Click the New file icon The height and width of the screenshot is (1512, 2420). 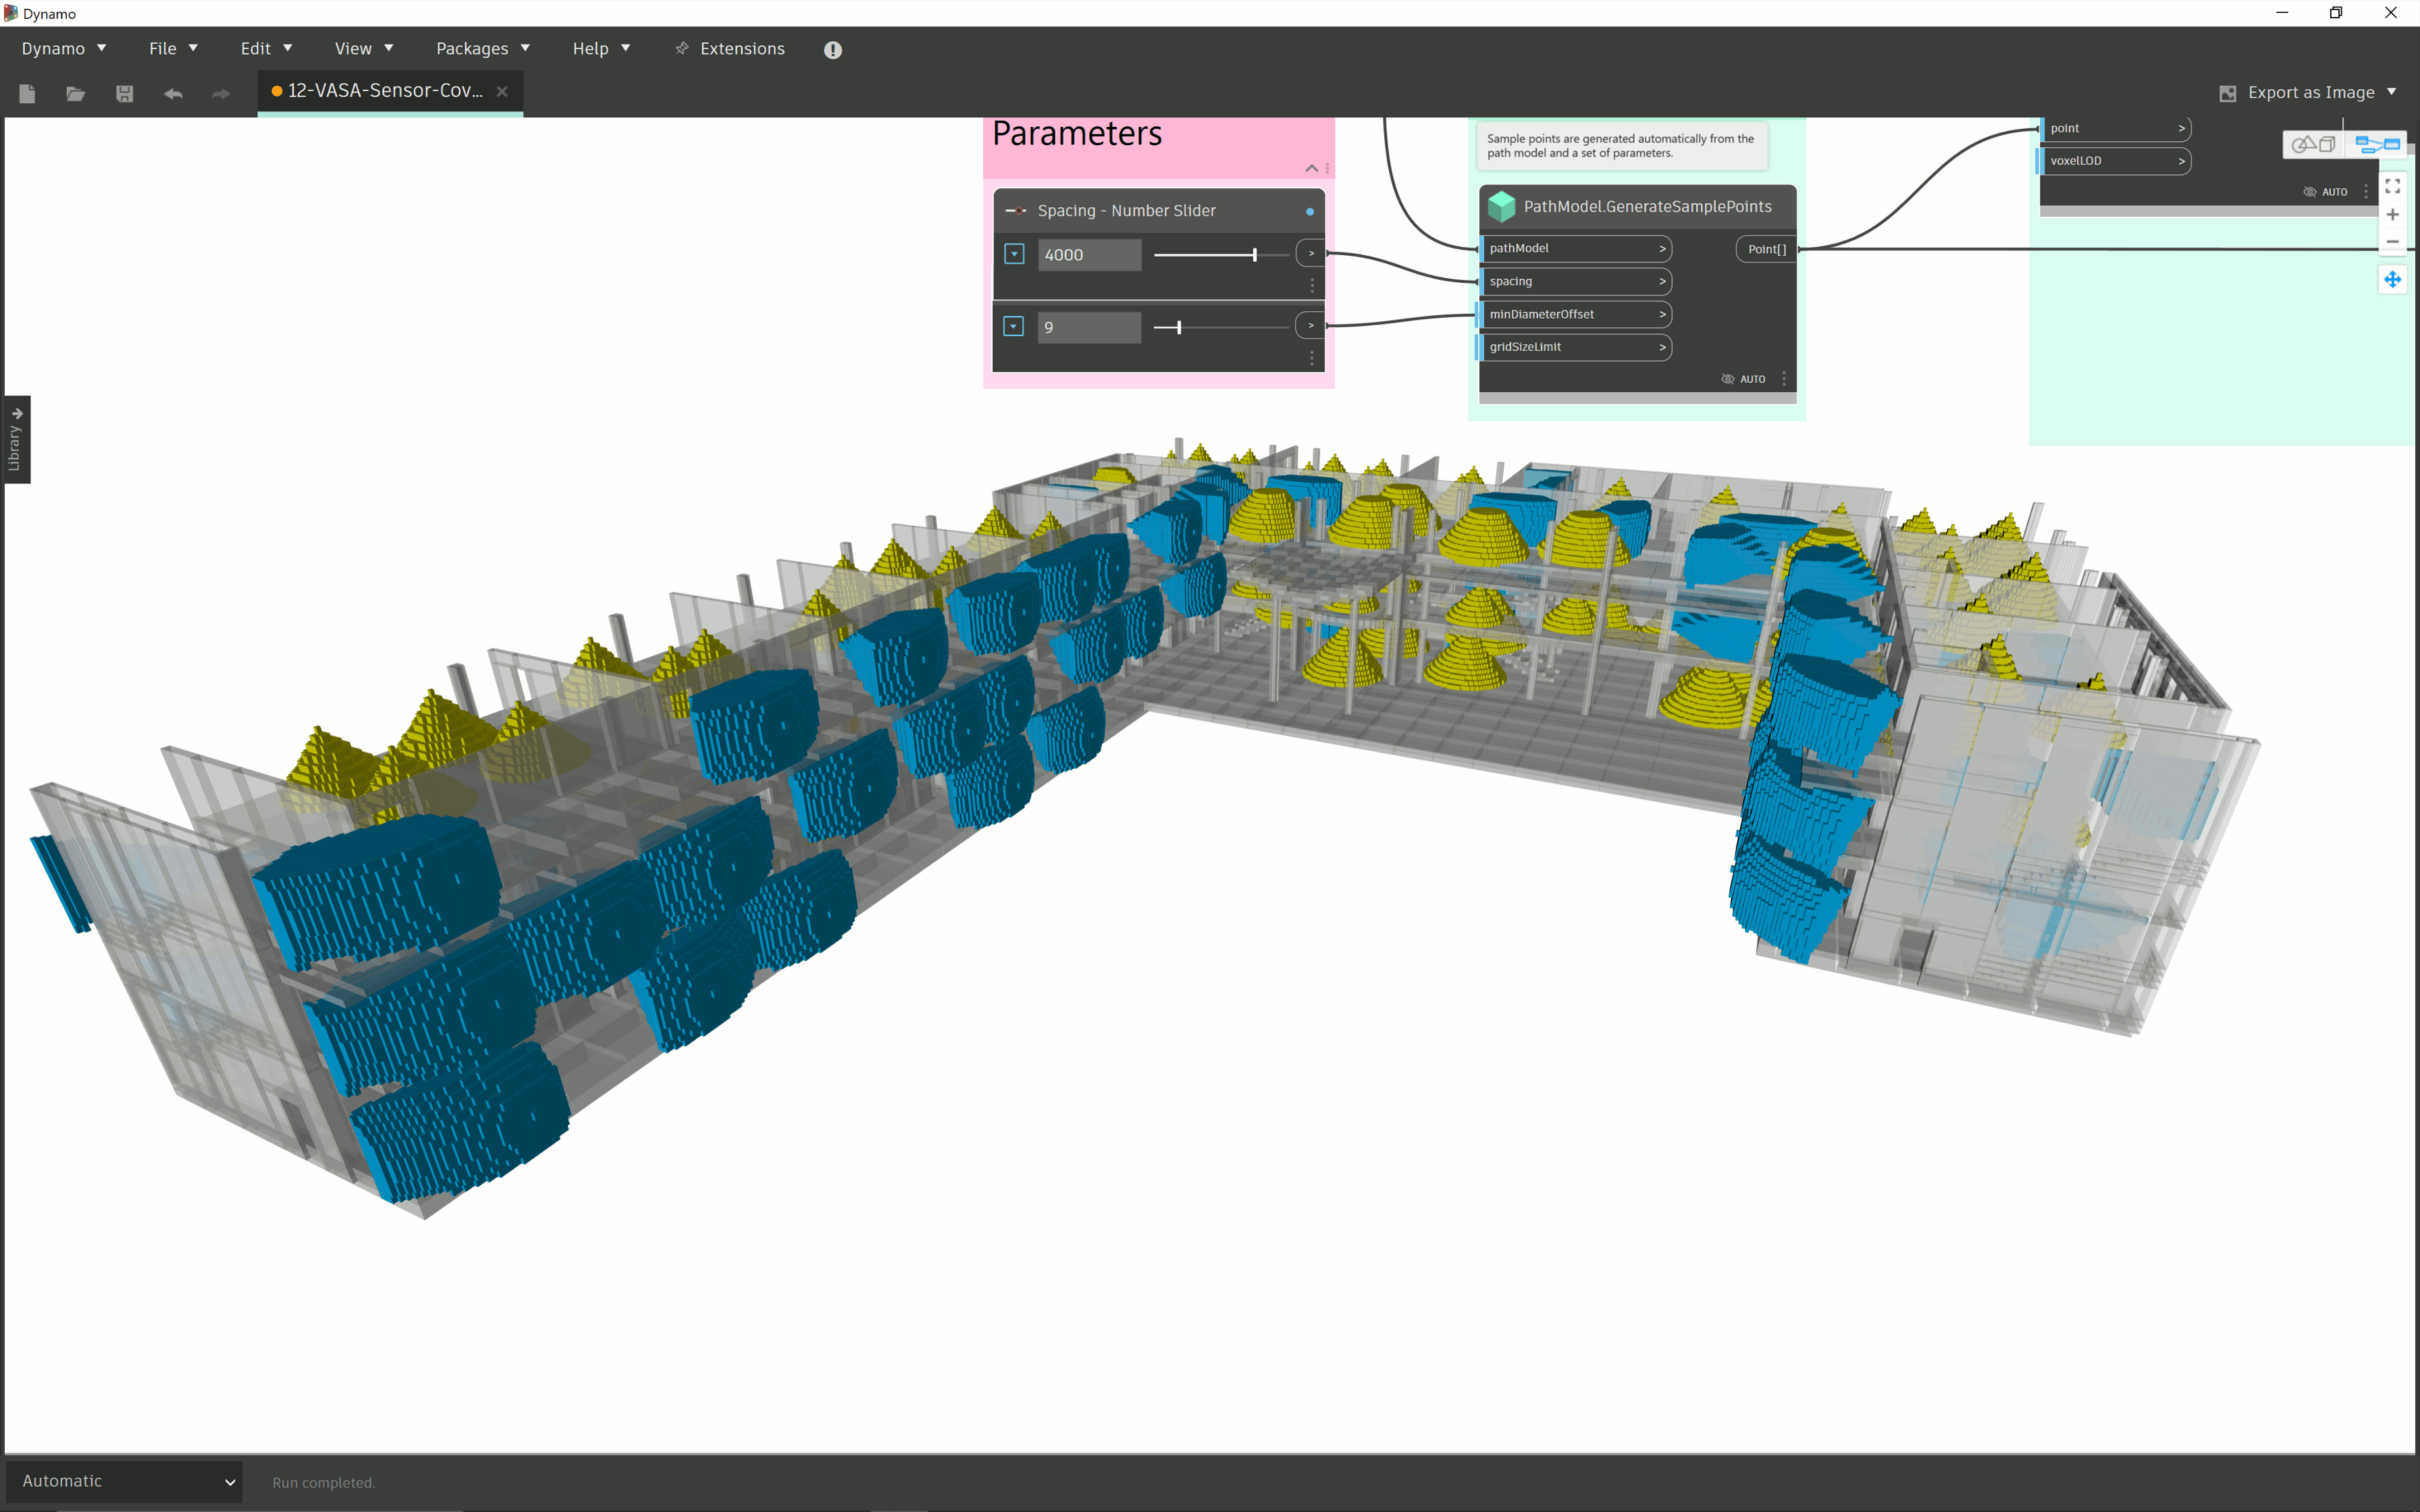[x=27, y=93]
